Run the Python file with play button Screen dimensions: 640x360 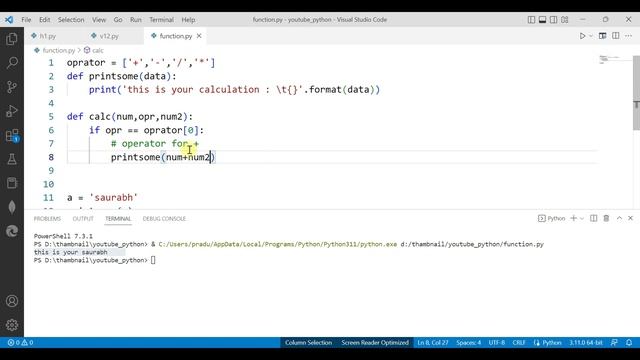click(582, 36)
